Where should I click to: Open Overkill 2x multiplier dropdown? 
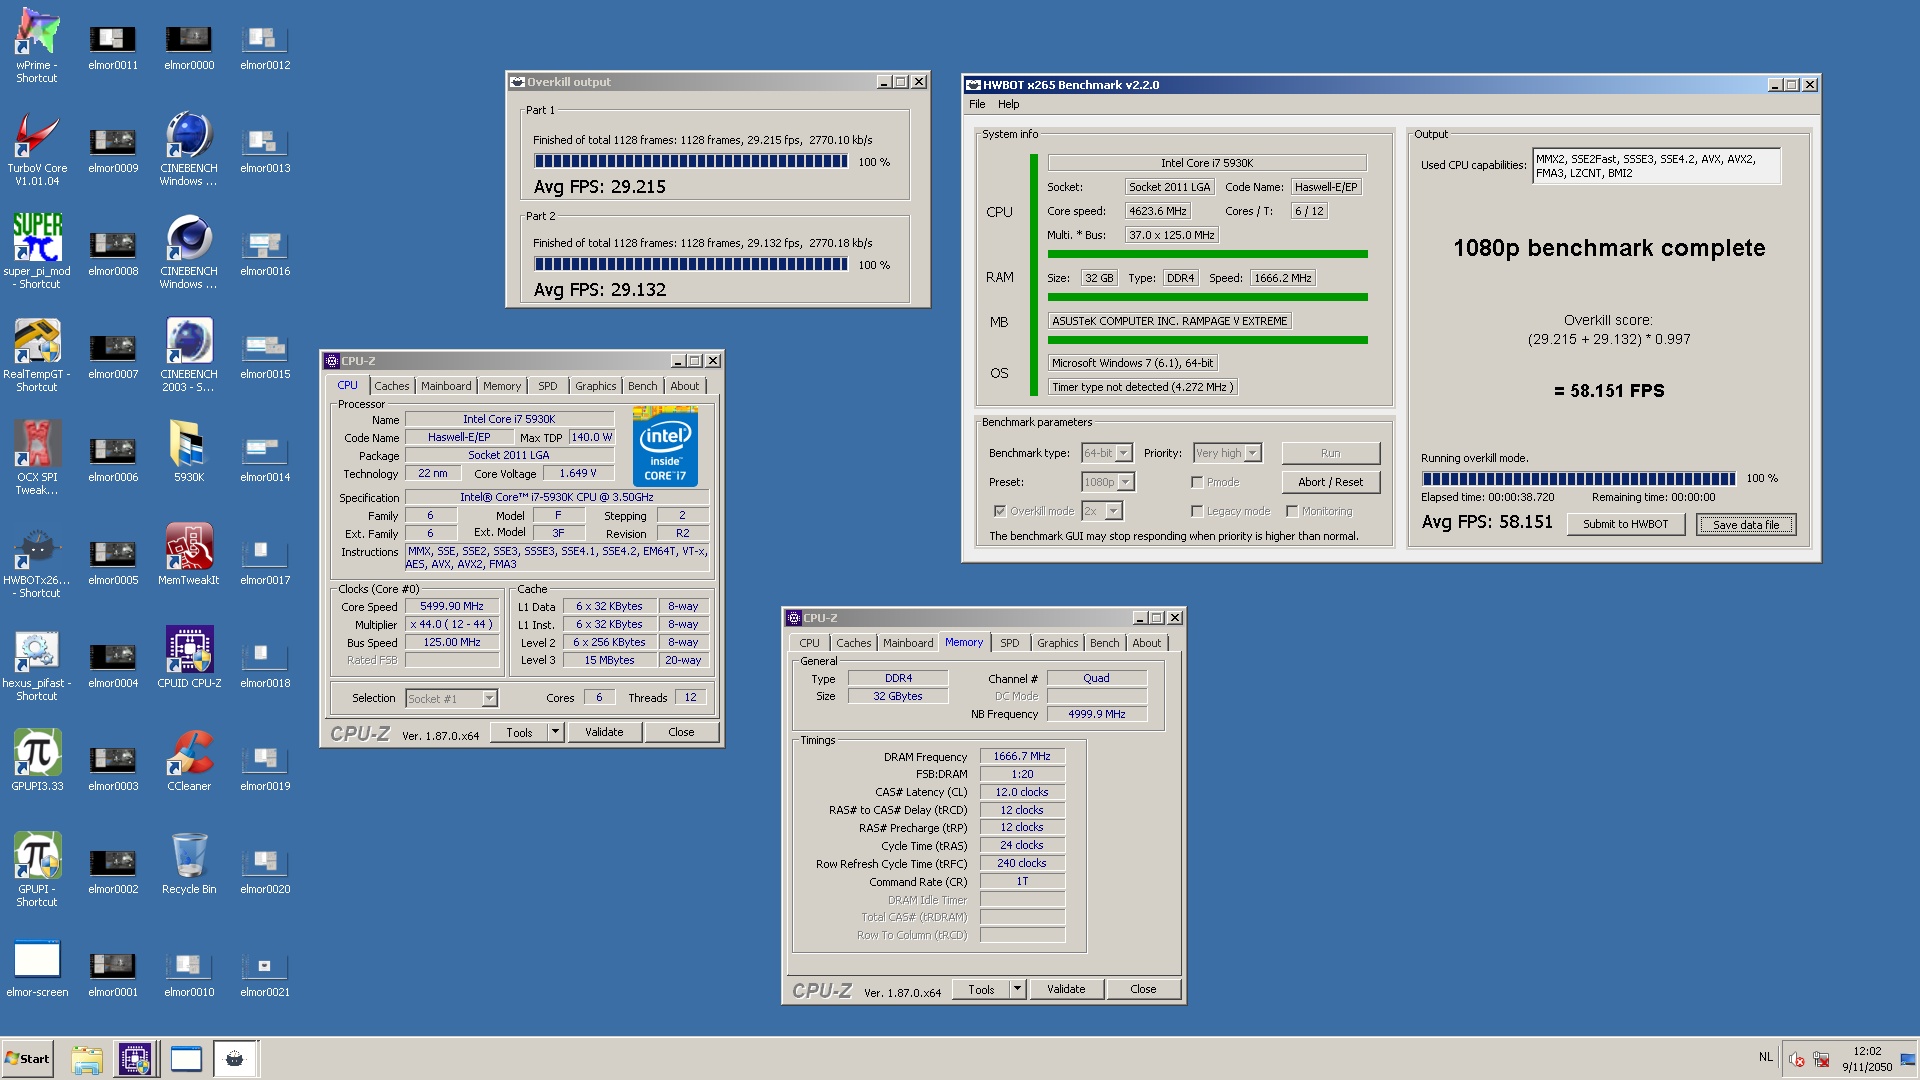tap(1102, 511)
